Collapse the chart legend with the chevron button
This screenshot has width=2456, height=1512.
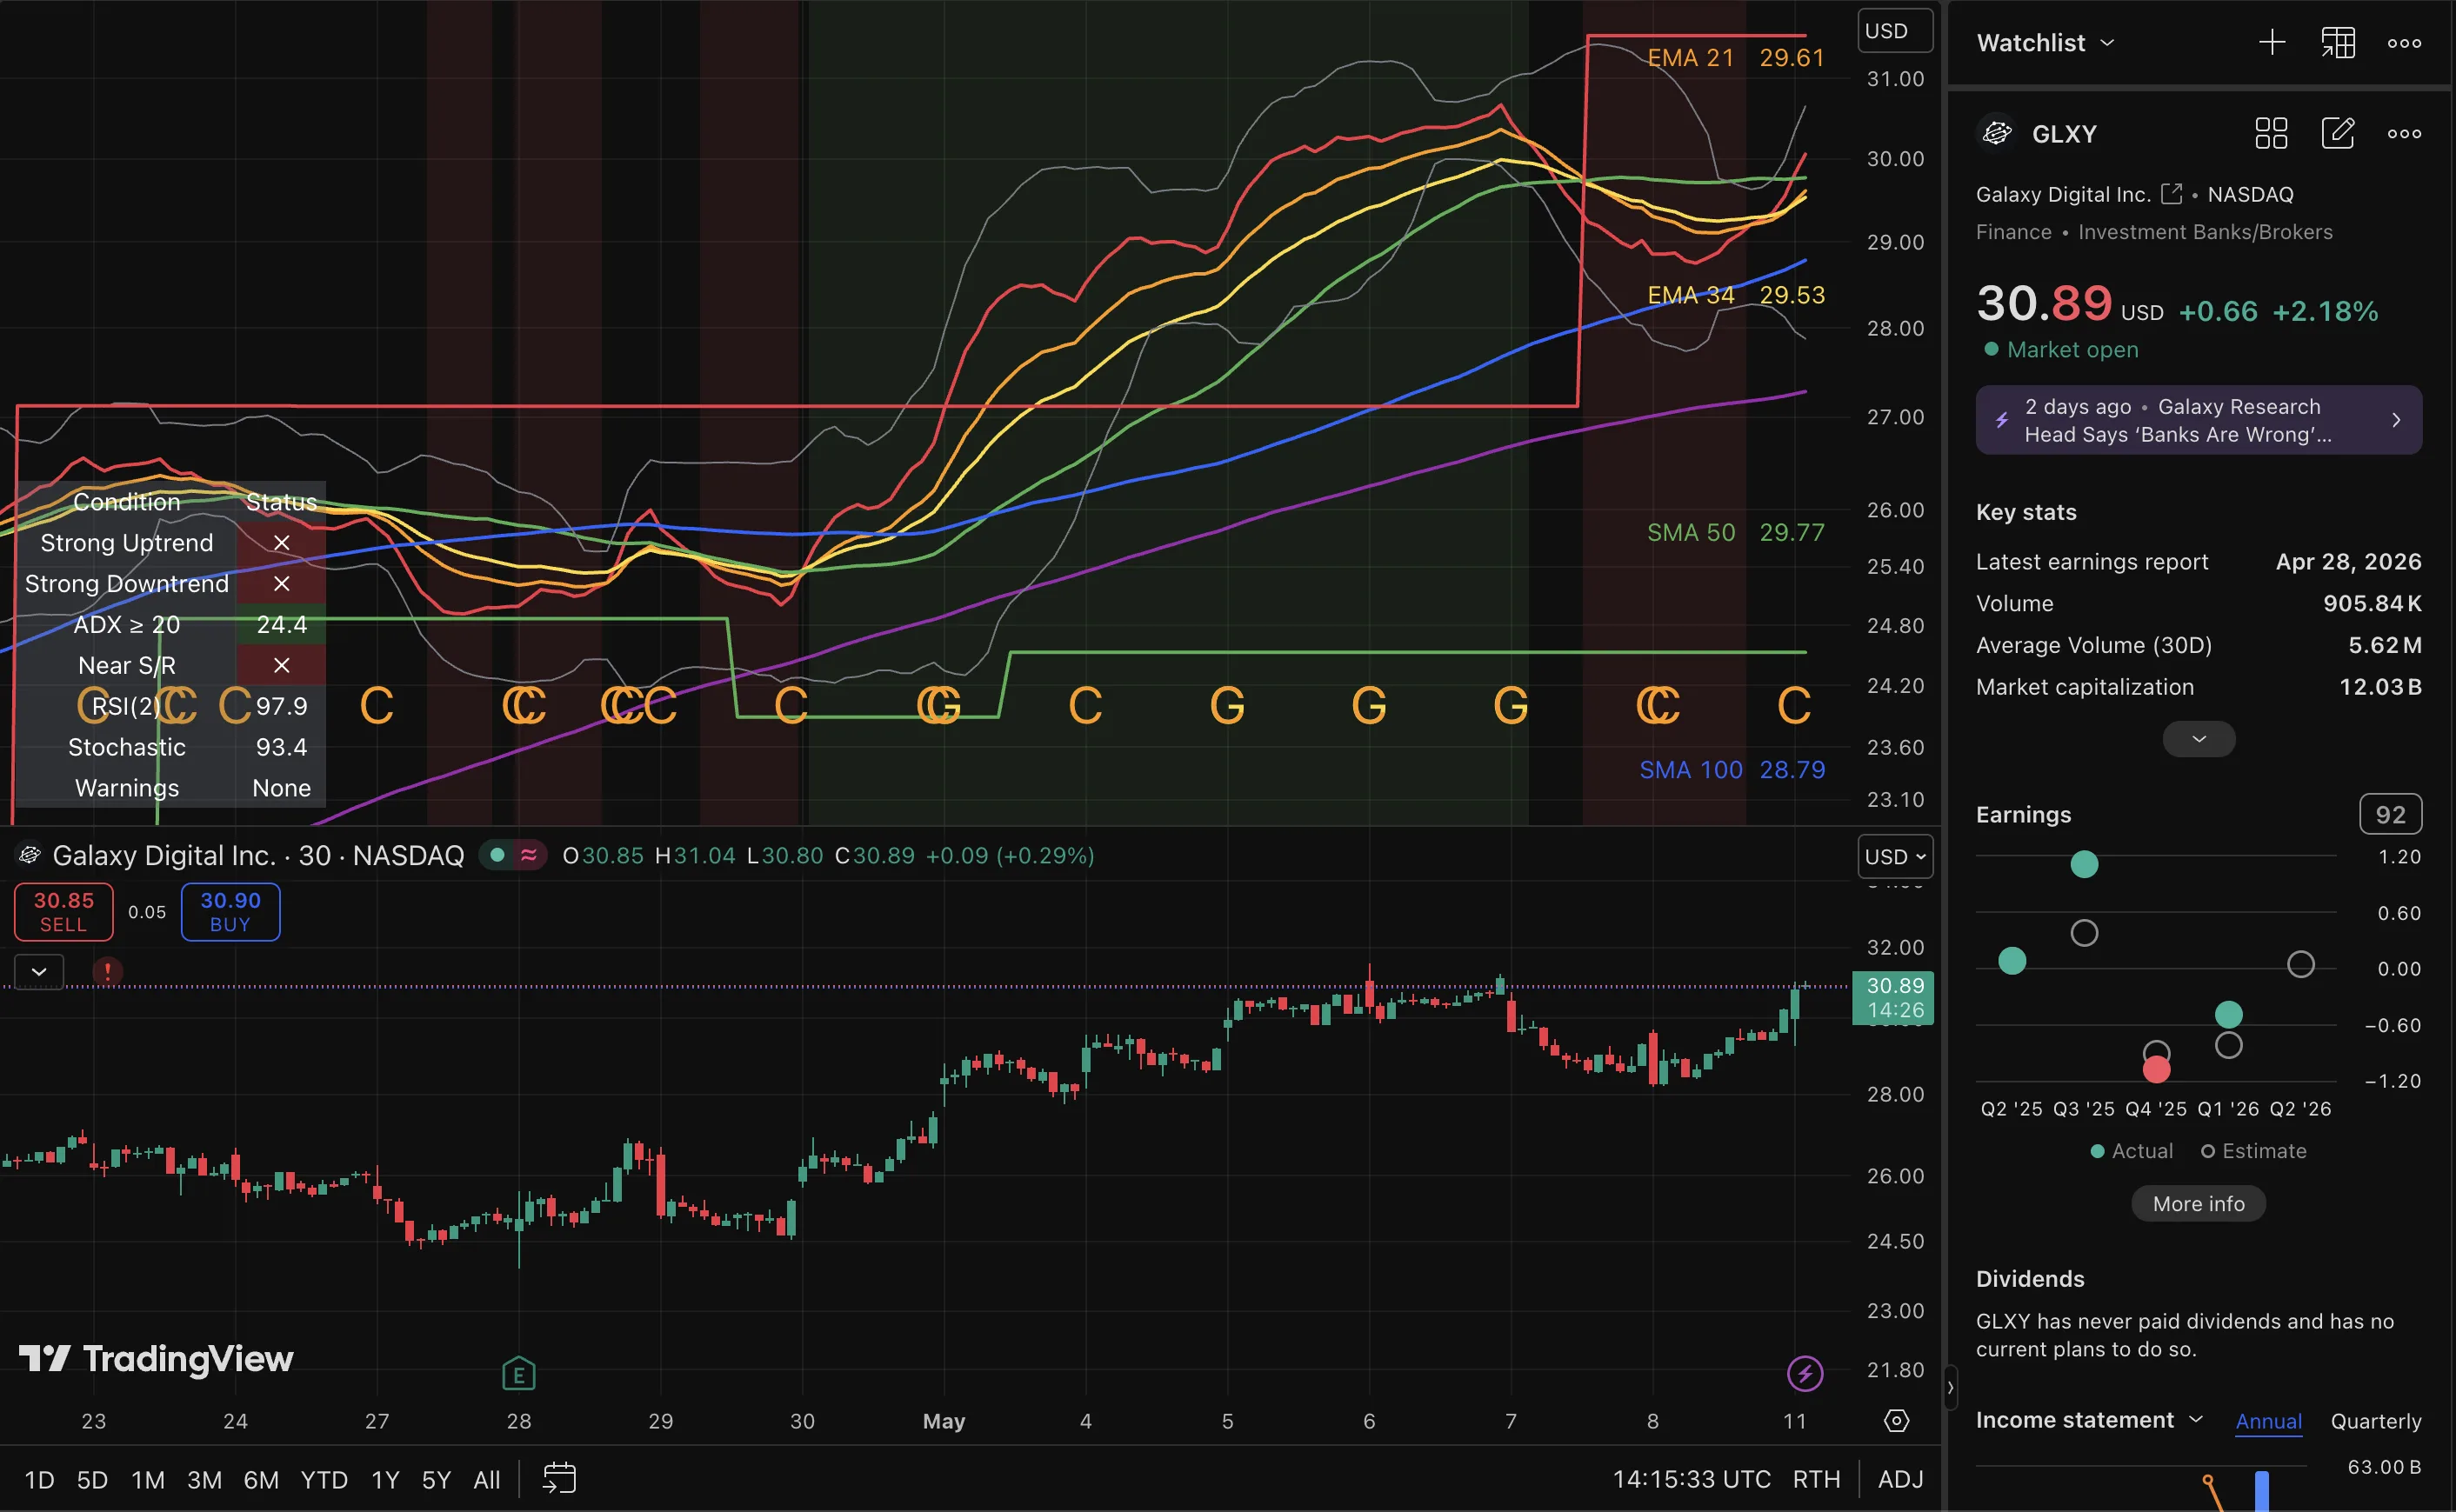point(39,971)
